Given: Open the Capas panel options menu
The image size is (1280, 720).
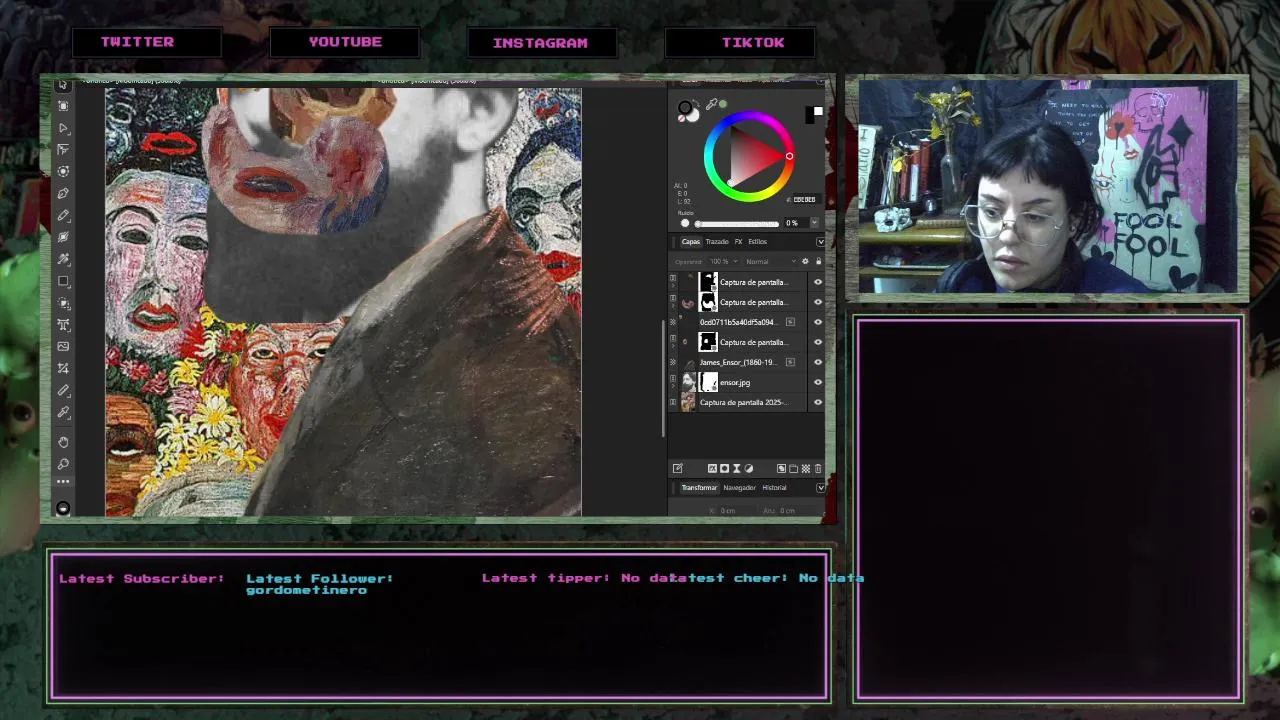Looking at the screenshot, I should (820, 242).
